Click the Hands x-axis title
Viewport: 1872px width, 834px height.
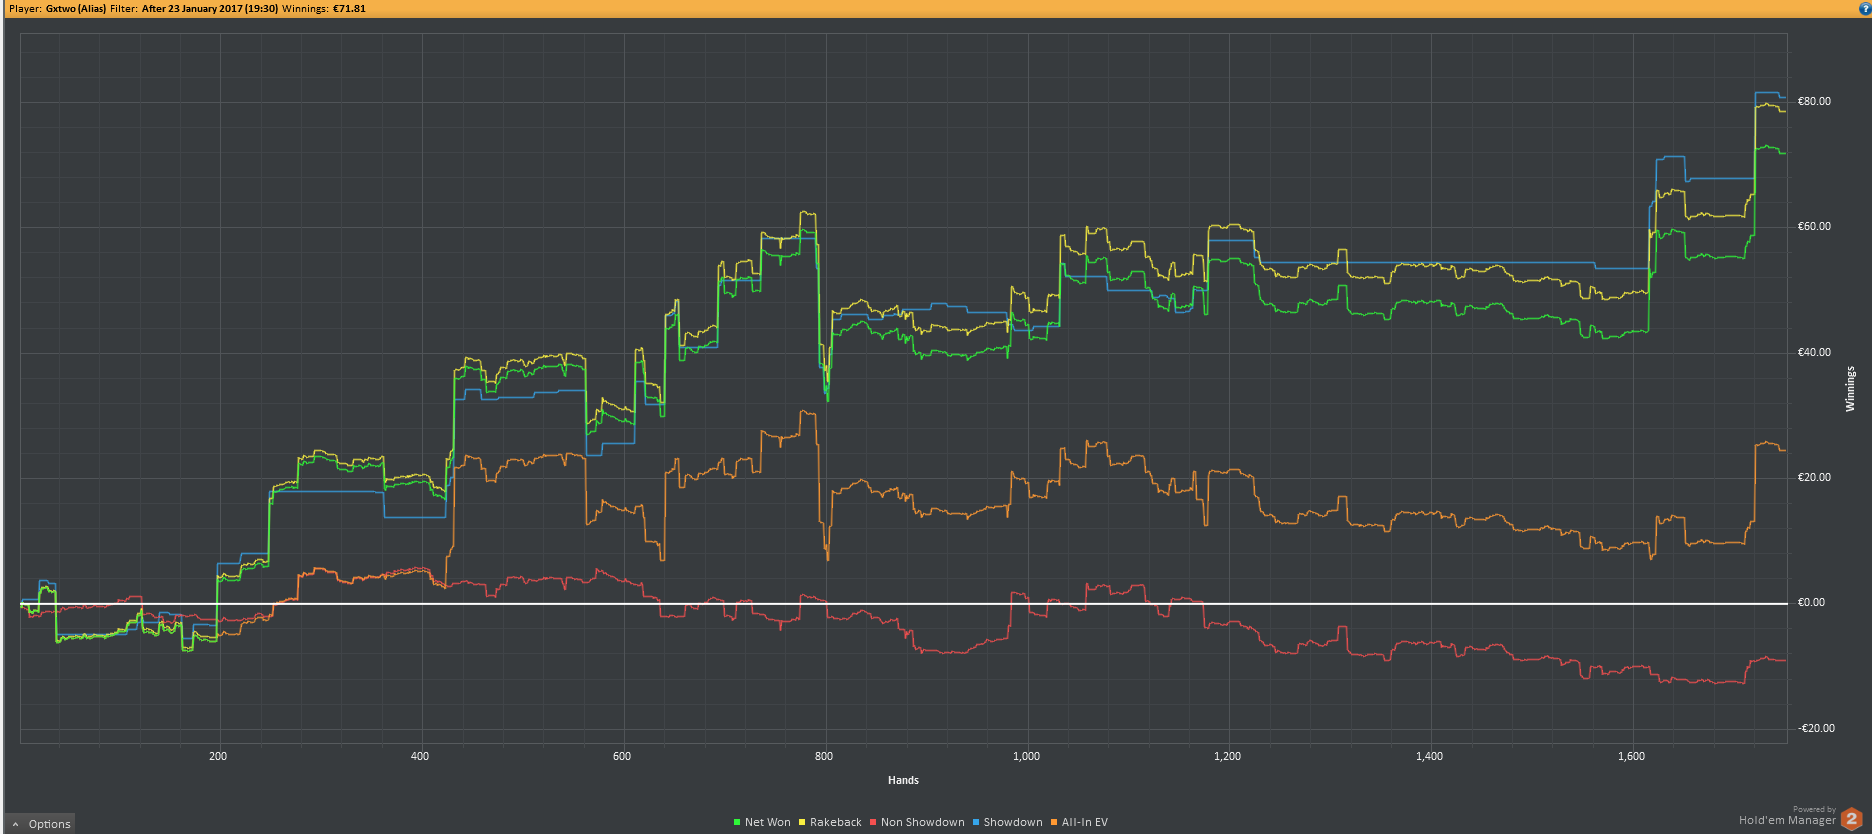click(903, 781)
